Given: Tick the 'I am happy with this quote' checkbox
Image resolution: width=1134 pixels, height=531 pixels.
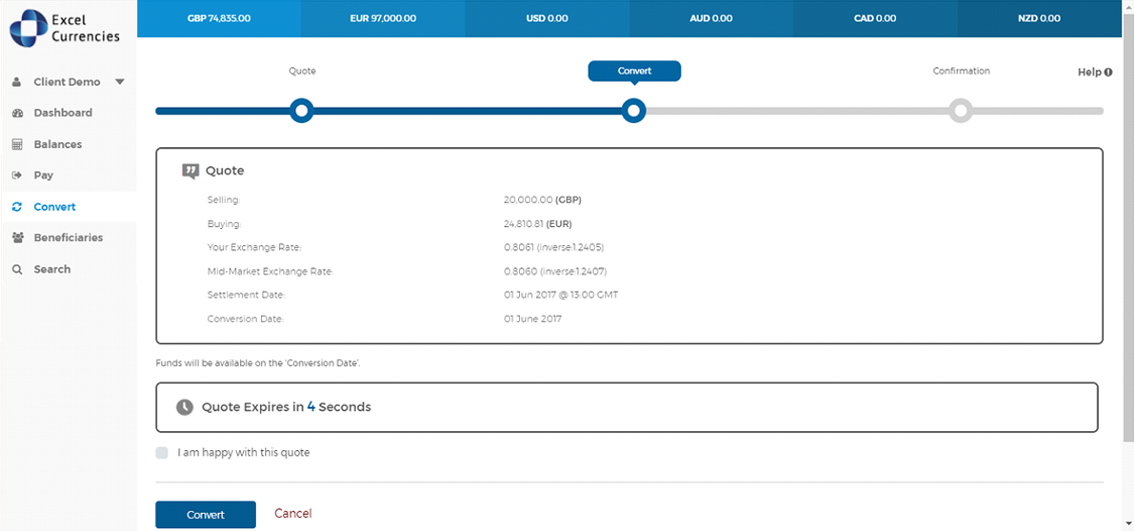Looking at the screenshot, I should [162, 453].
